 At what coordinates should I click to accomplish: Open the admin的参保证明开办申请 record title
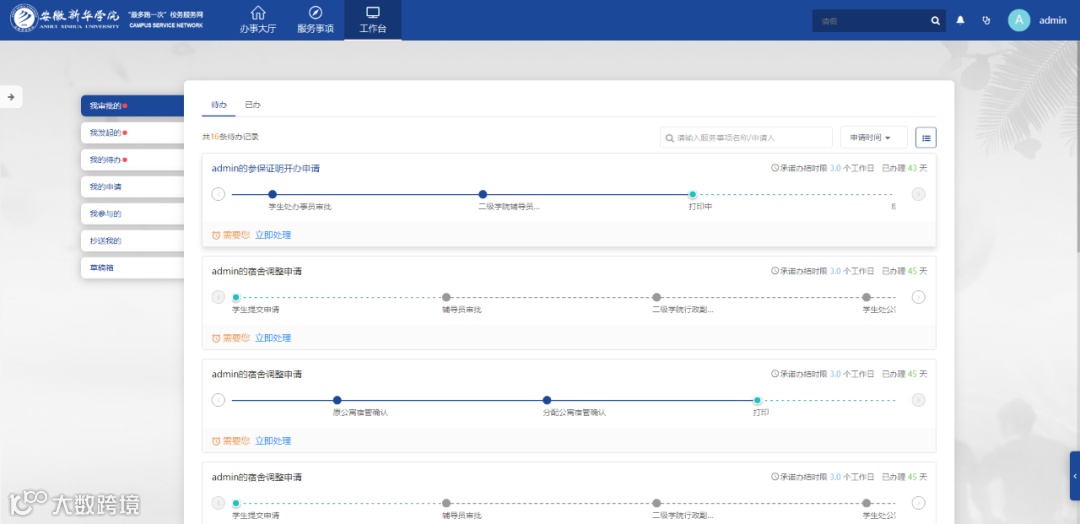coord(265,168)
